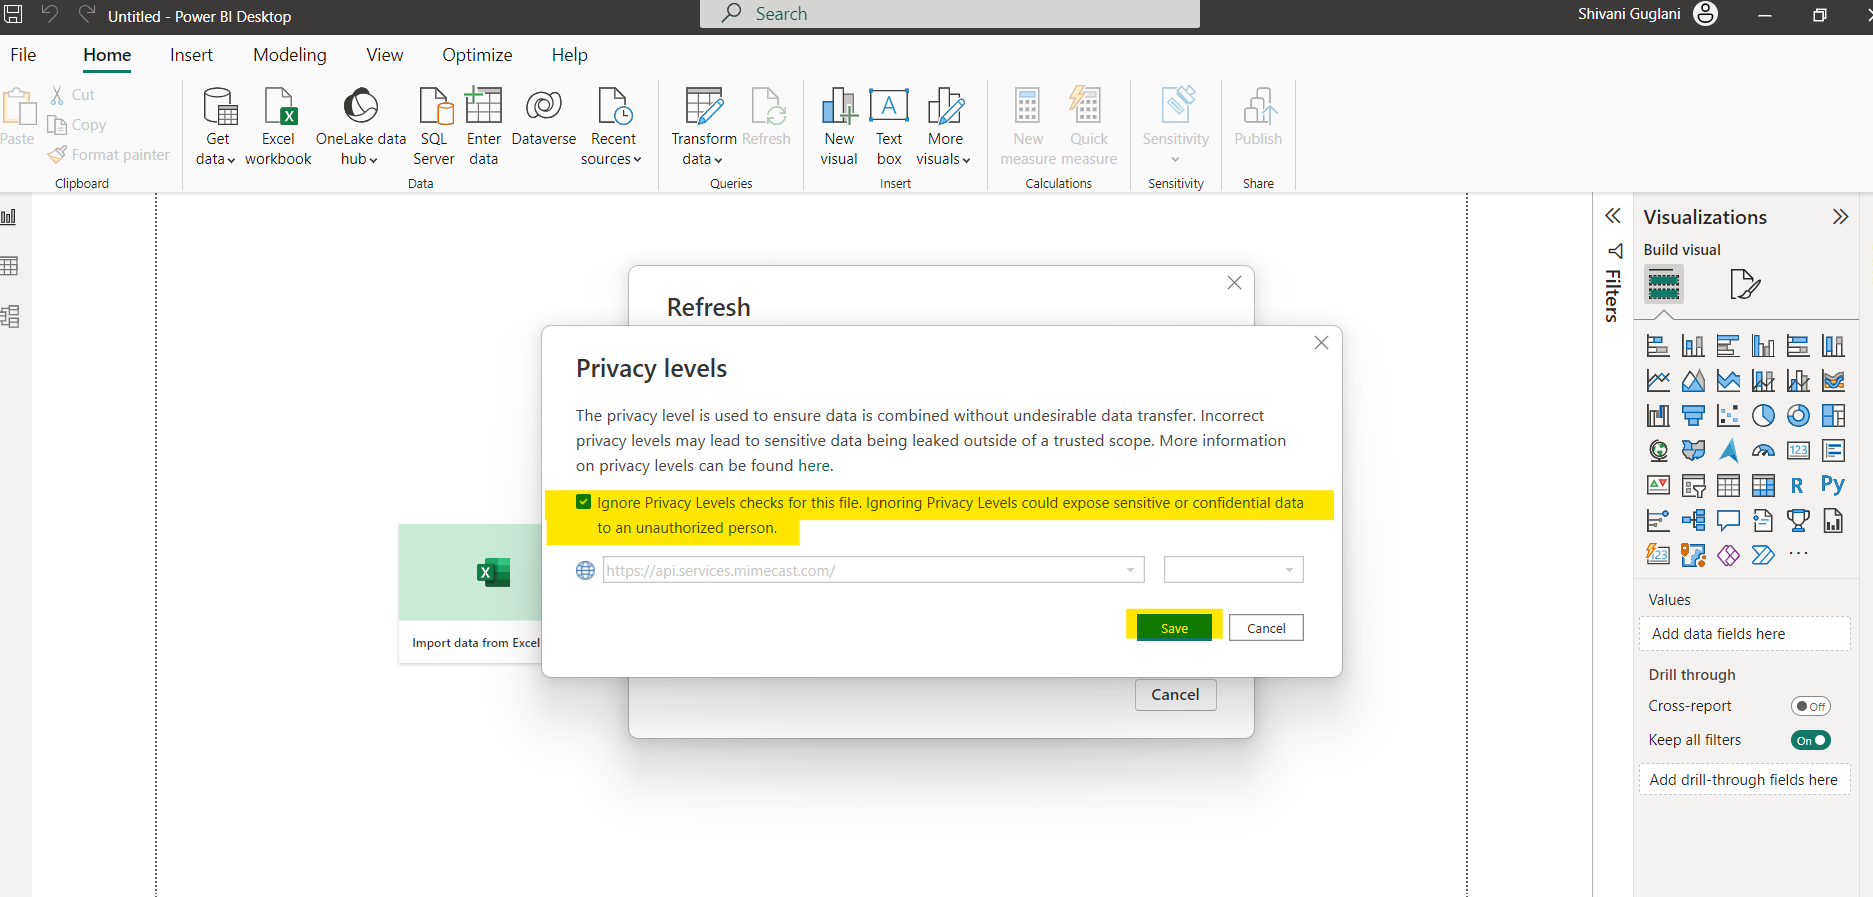Click Save in Privacy levels dialog

click(x=1174, y=628)
